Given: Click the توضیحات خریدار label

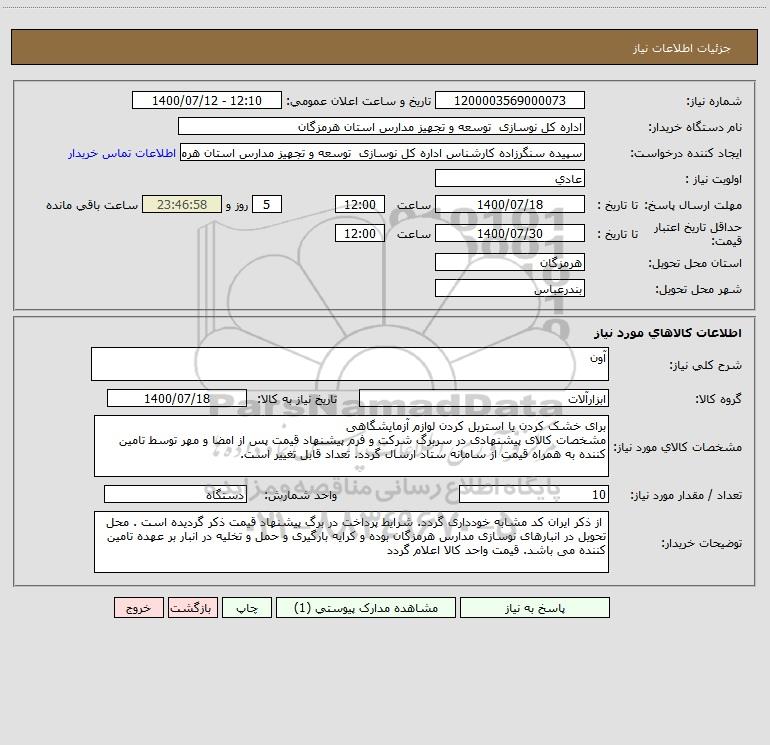Looking at the screenshot, I should [x=701, y=543].
